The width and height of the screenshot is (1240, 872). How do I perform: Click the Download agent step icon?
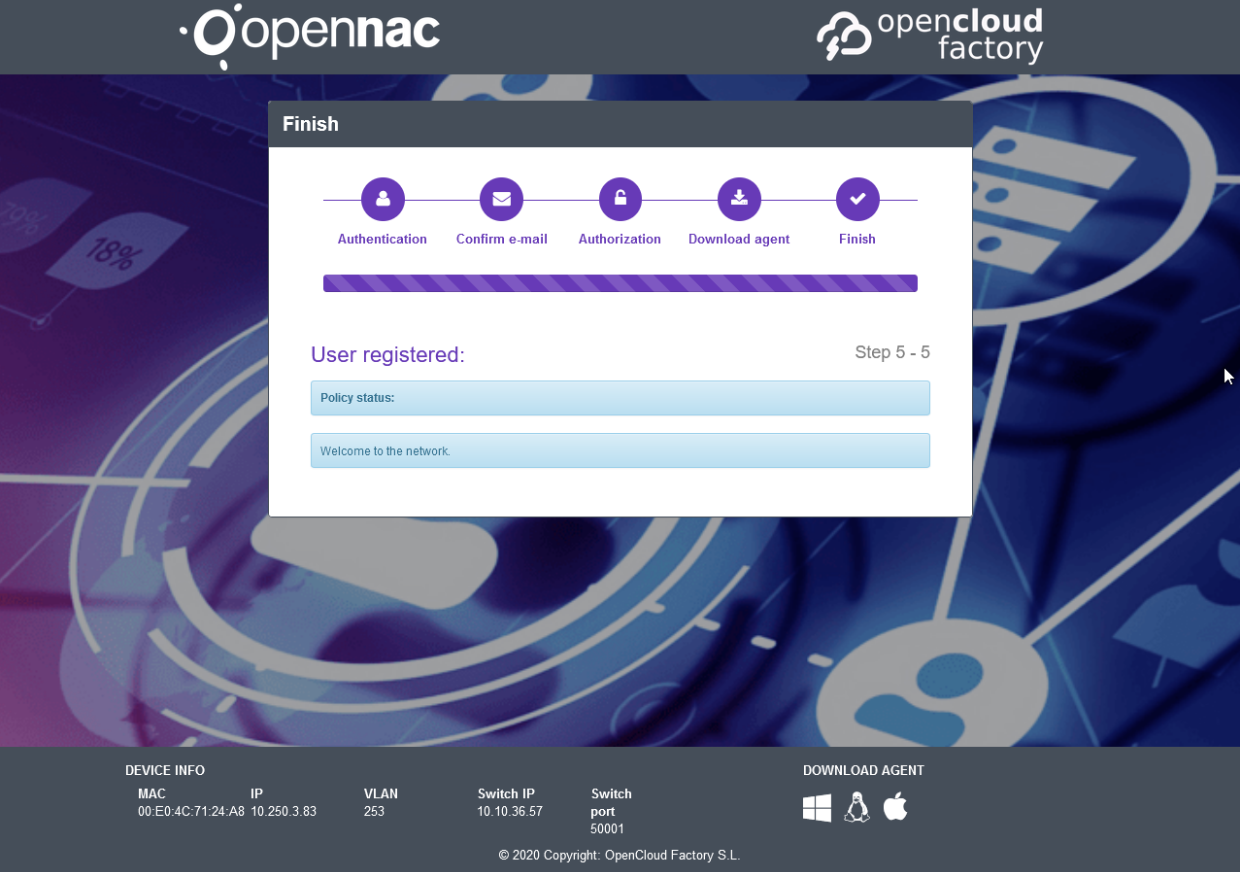pos(739,199)
